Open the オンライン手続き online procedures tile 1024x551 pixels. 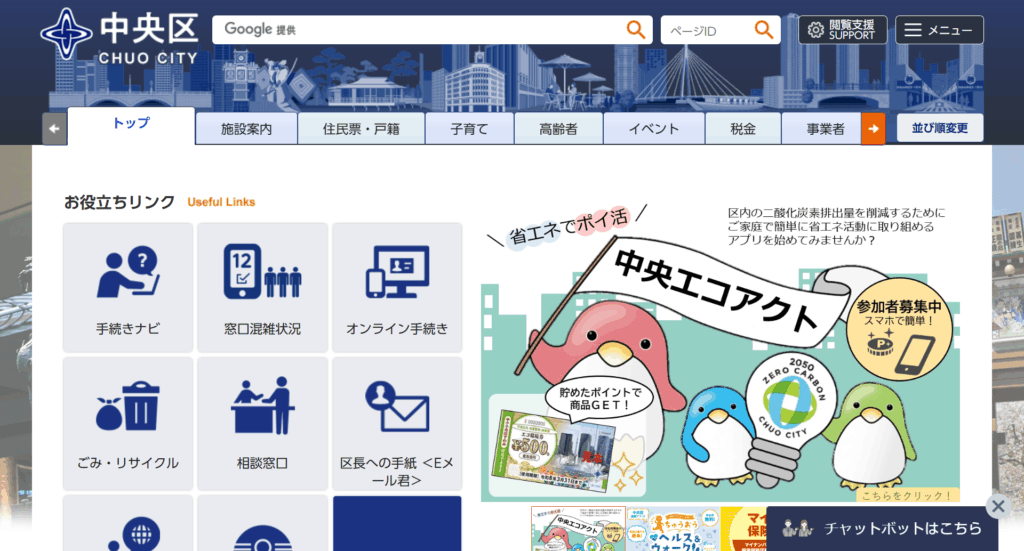[x=397, y=287]
